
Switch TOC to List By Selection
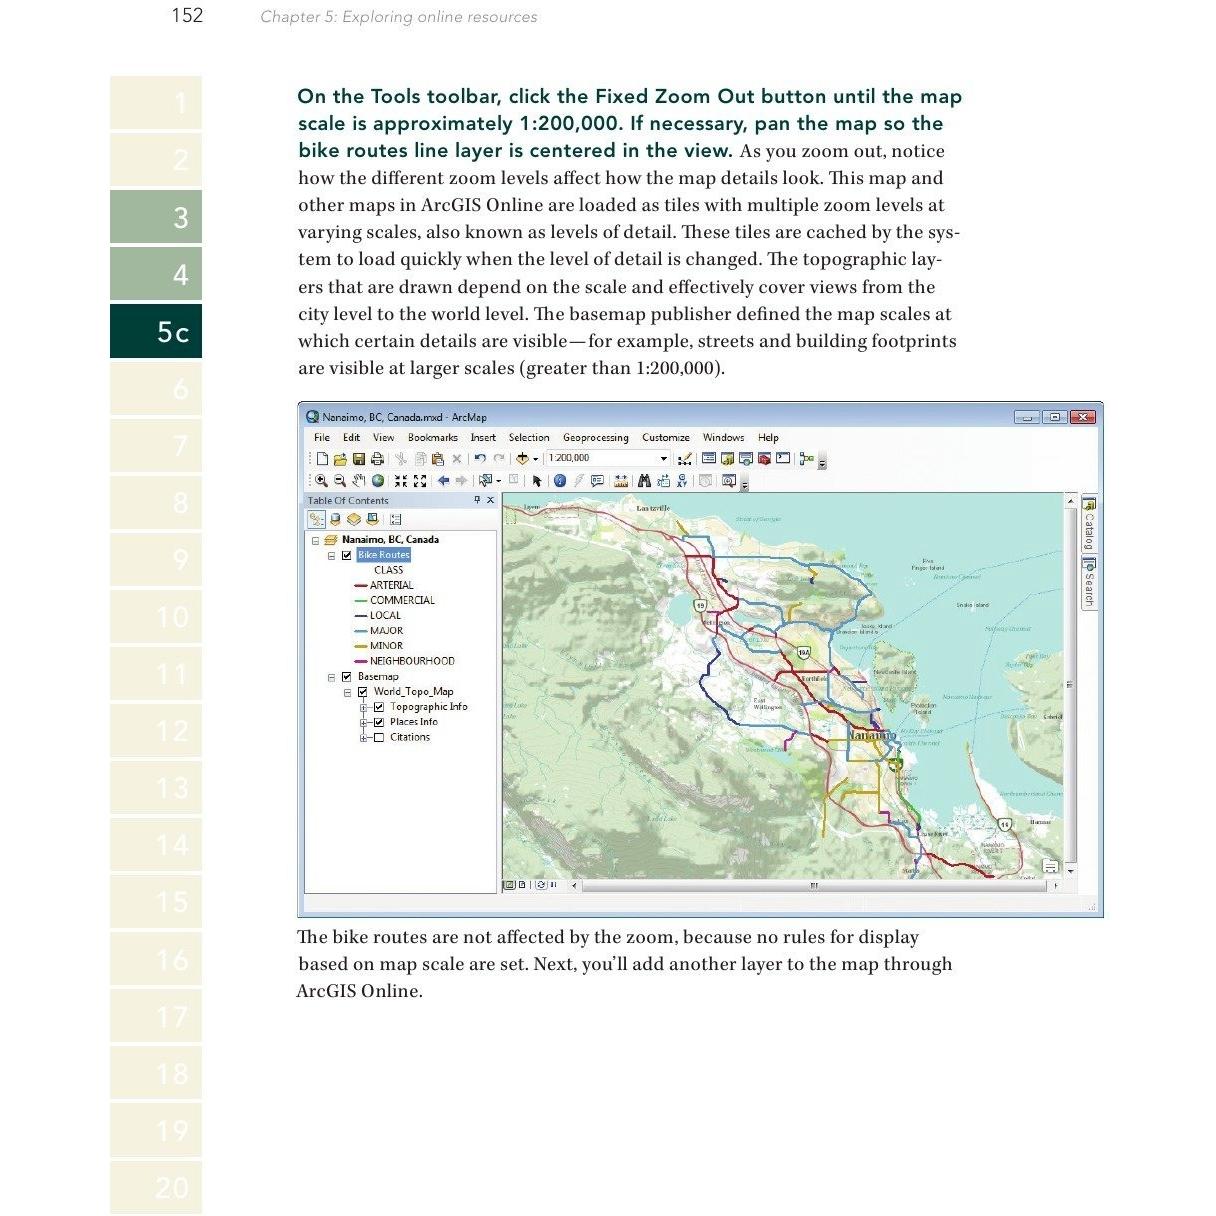(372, 519)
